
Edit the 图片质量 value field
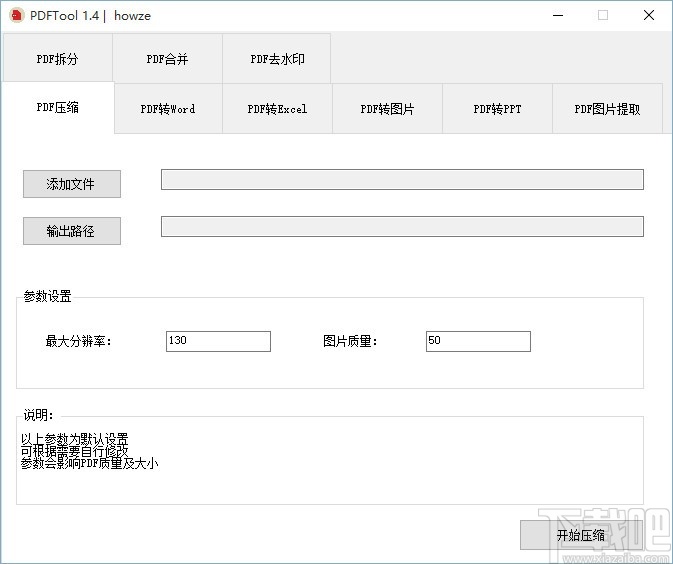478,341
